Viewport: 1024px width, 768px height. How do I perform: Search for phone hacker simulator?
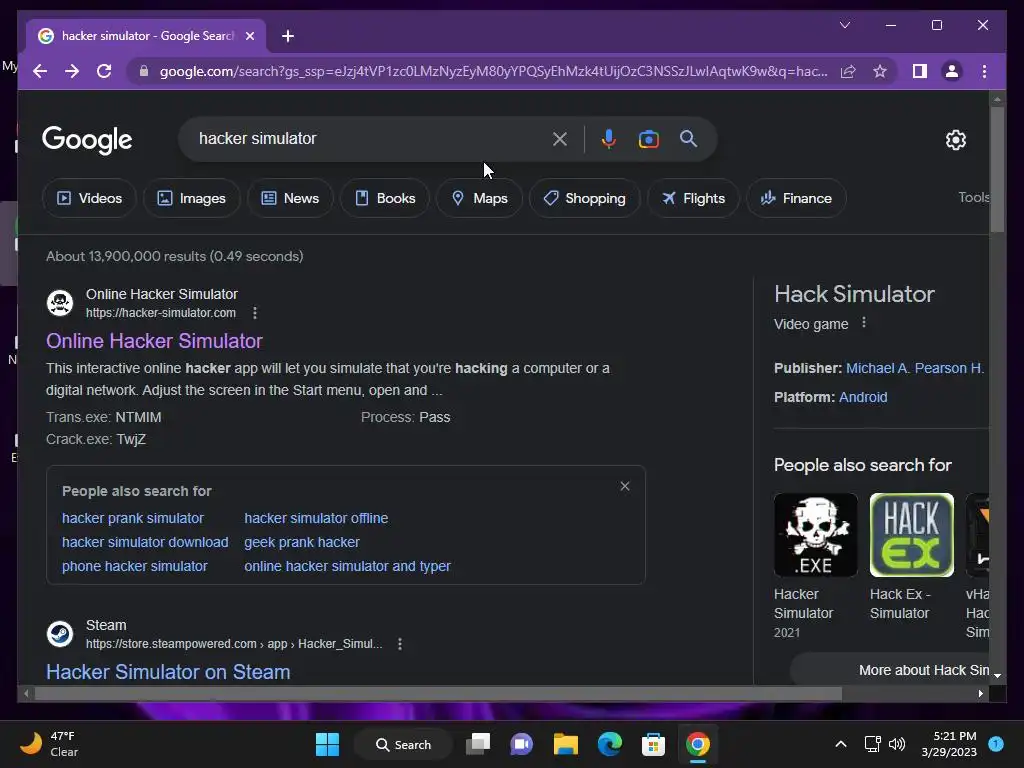(x=135, y=566)
